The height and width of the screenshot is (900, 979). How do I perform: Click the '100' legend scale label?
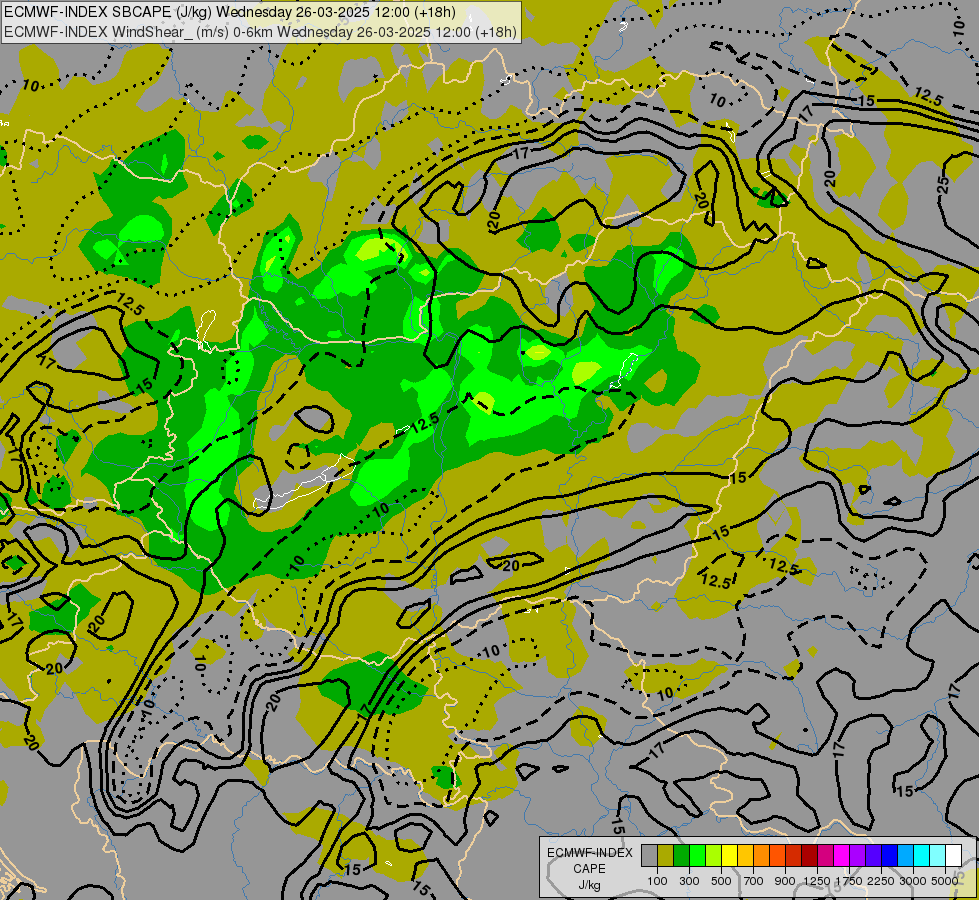[x=657, y=881]
